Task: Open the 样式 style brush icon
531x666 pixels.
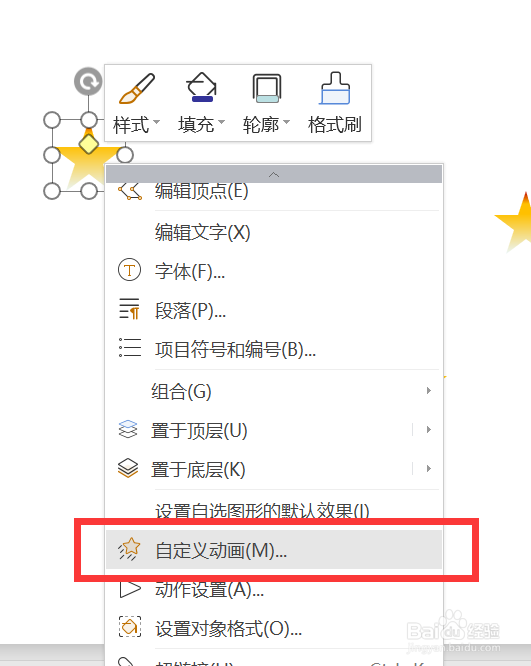Action: coord(137,88)
